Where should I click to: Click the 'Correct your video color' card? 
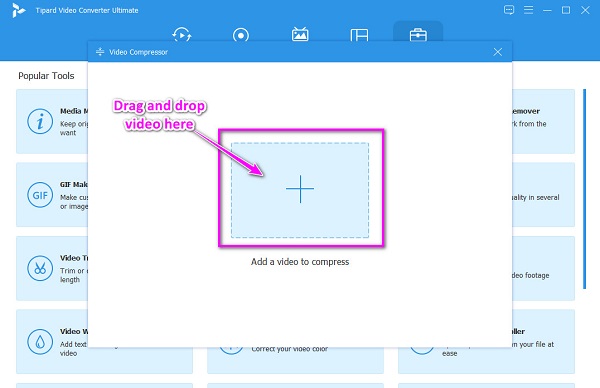point(295,360)
